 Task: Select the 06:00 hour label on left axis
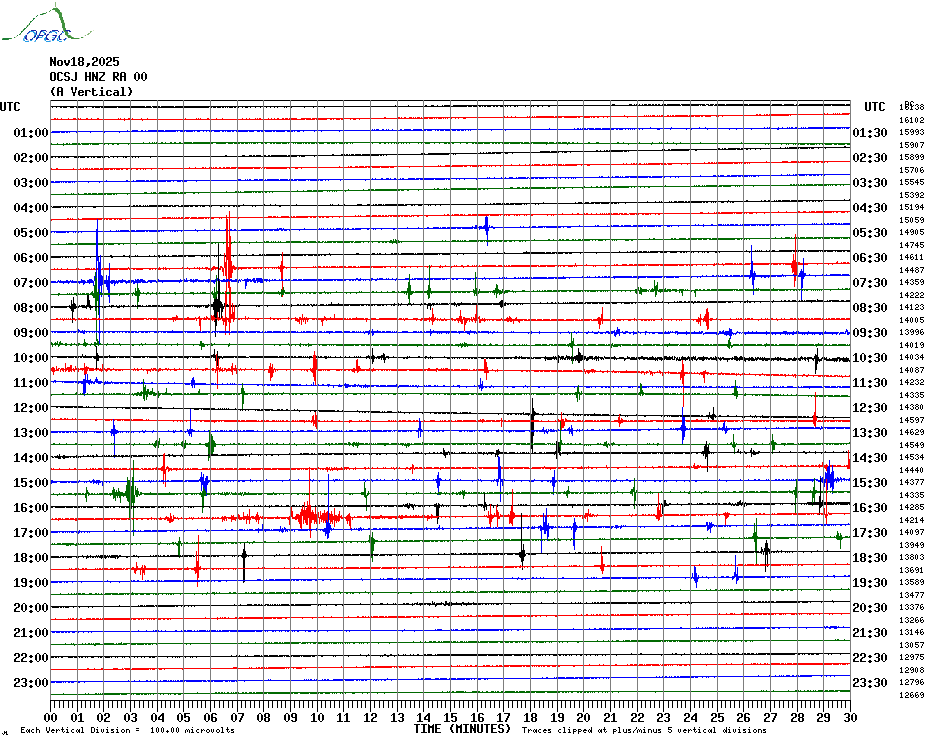point(31,258)
